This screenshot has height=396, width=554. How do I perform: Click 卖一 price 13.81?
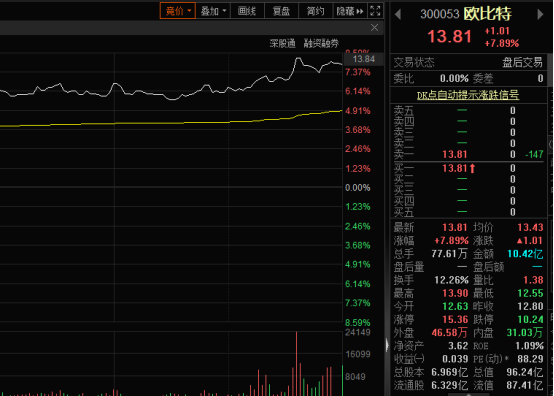455,154
